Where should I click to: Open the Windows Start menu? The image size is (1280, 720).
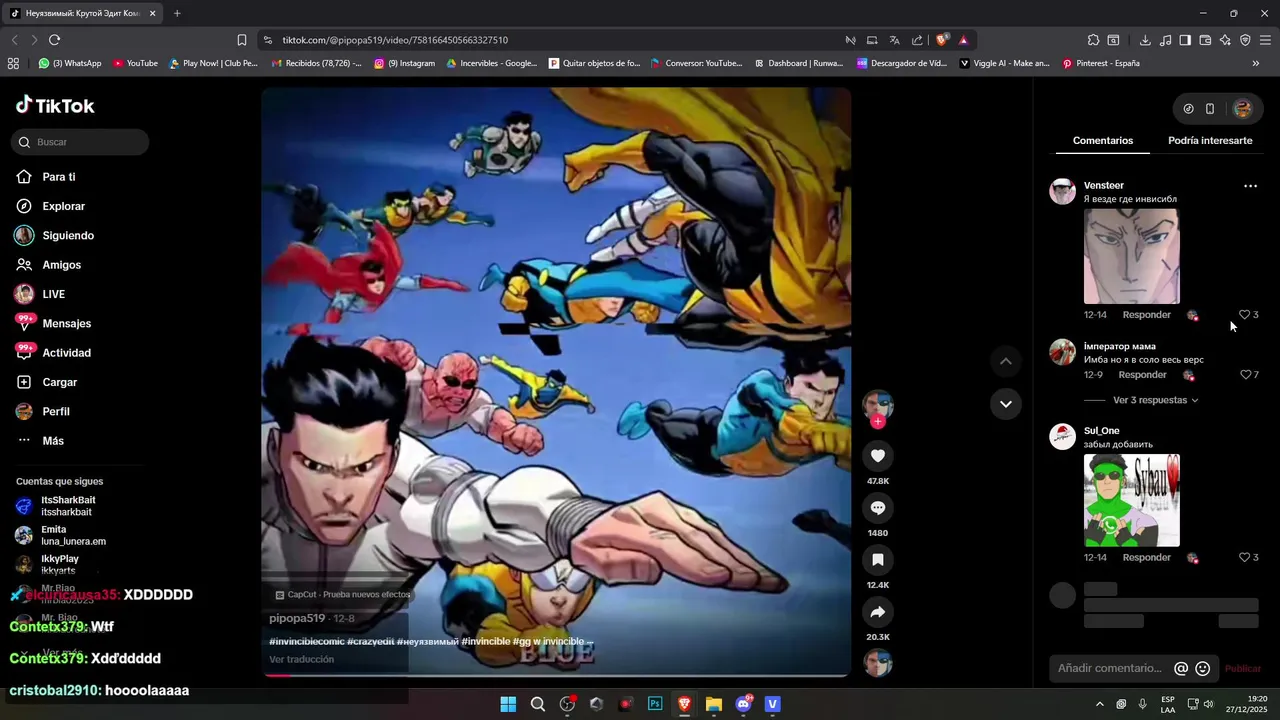point(508,704)
